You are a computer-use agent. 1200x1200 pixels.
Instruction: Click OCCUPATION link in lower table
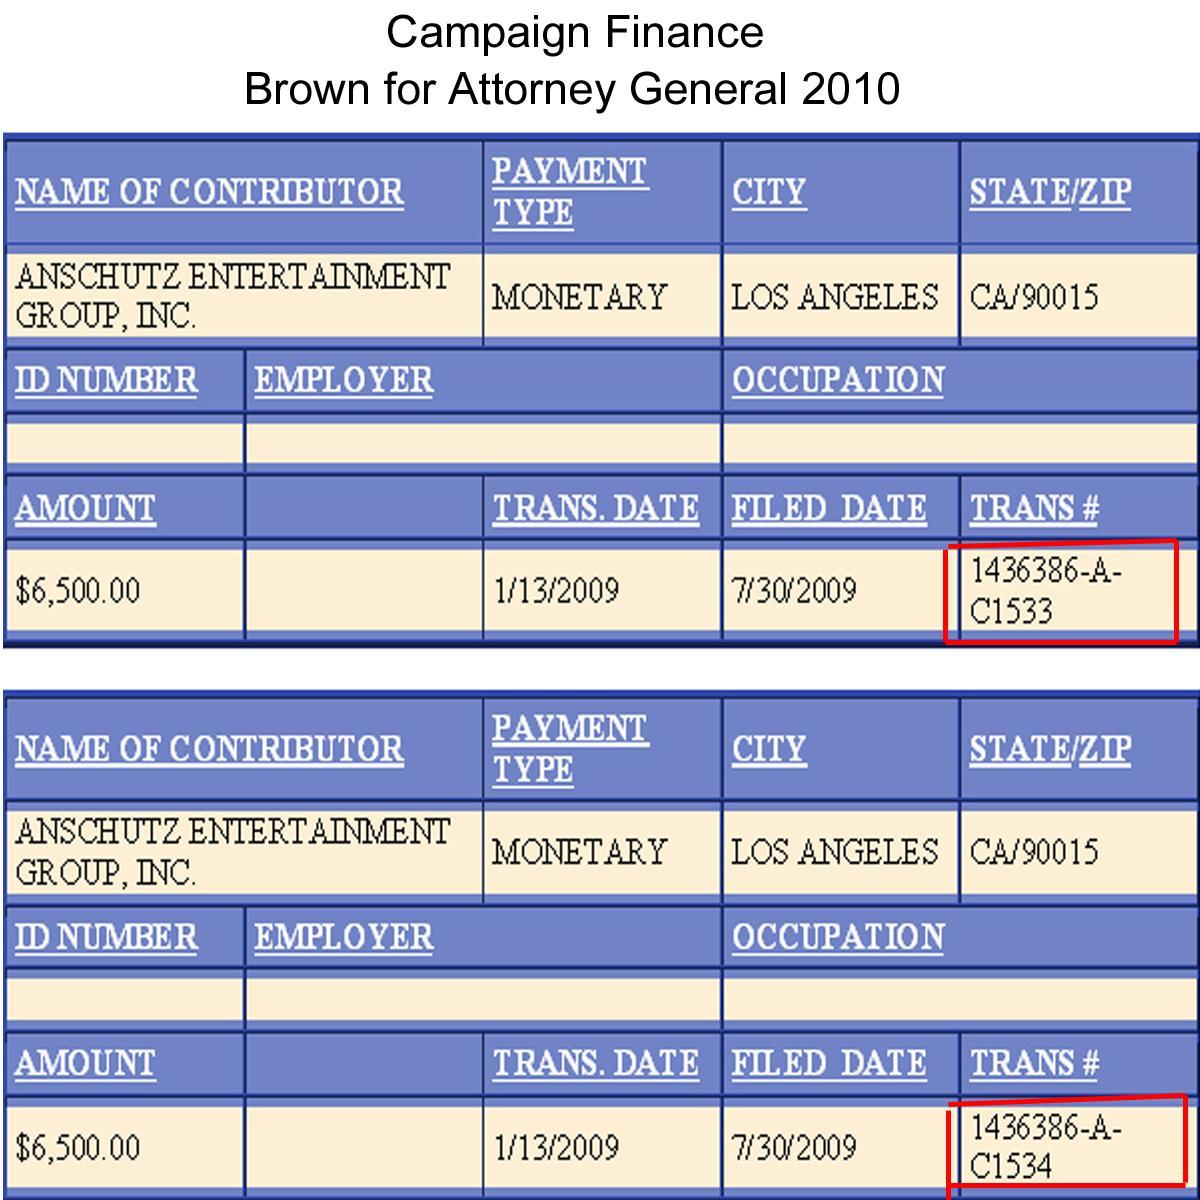tap(837, 937)
